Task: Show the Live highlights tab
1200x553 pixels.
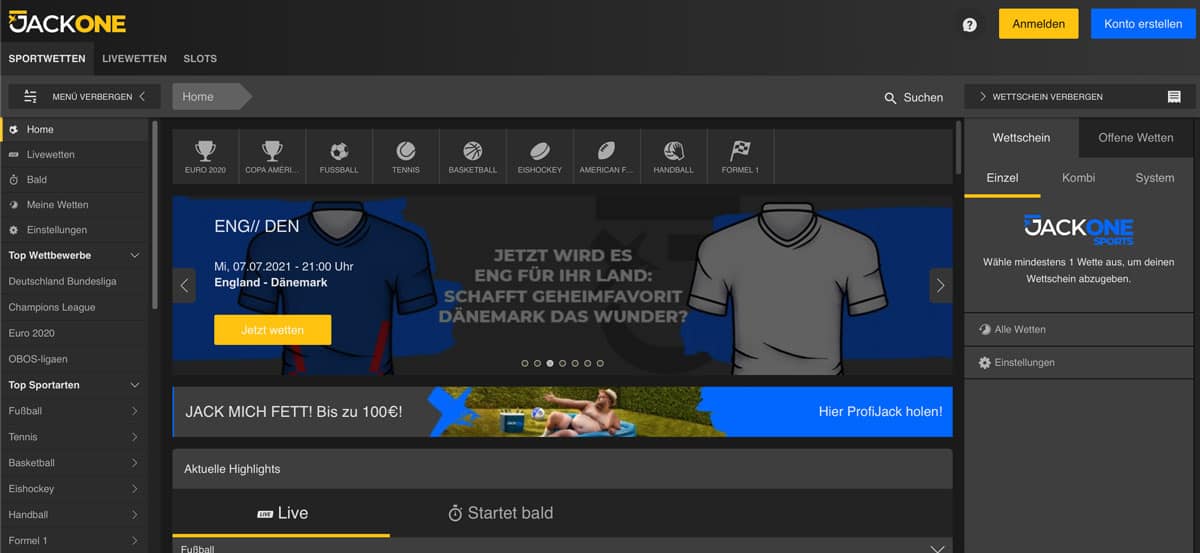Action: point(281,513)
